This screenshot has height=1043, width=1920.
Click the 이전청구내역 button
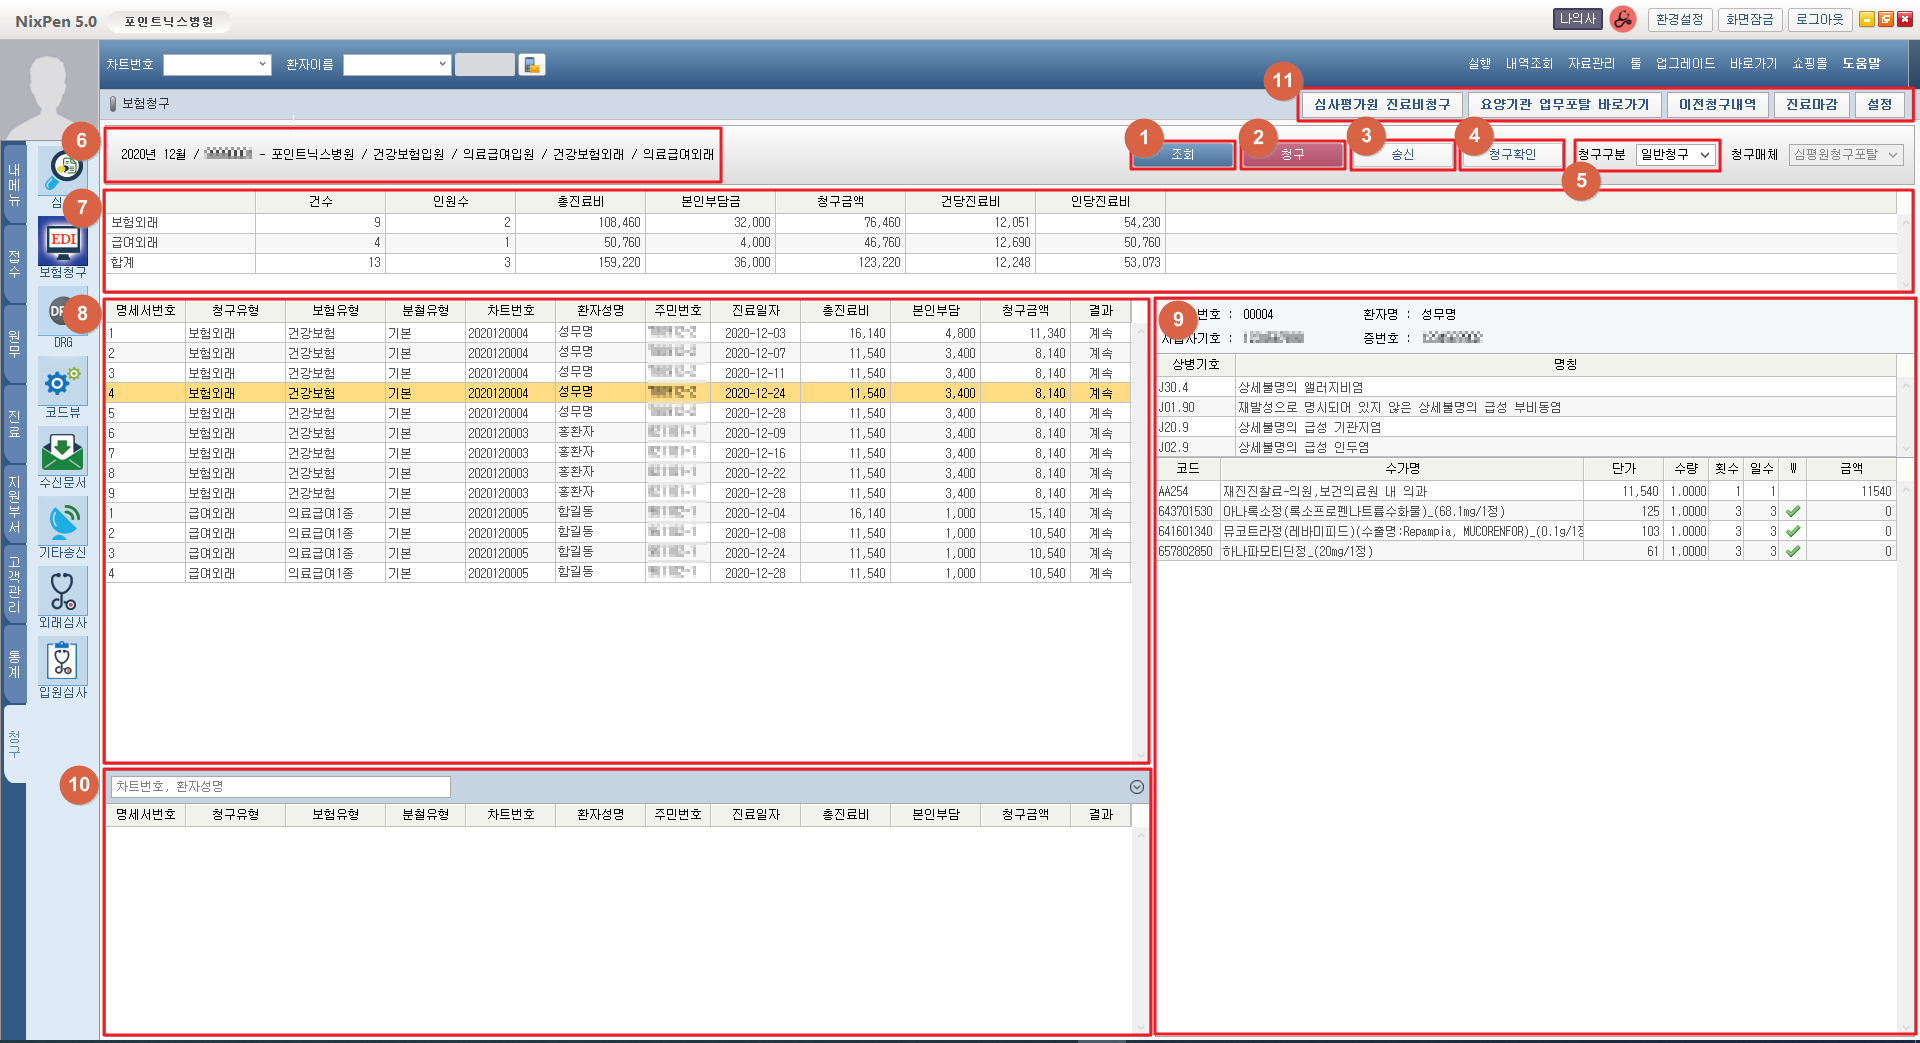coord(1717,105)
